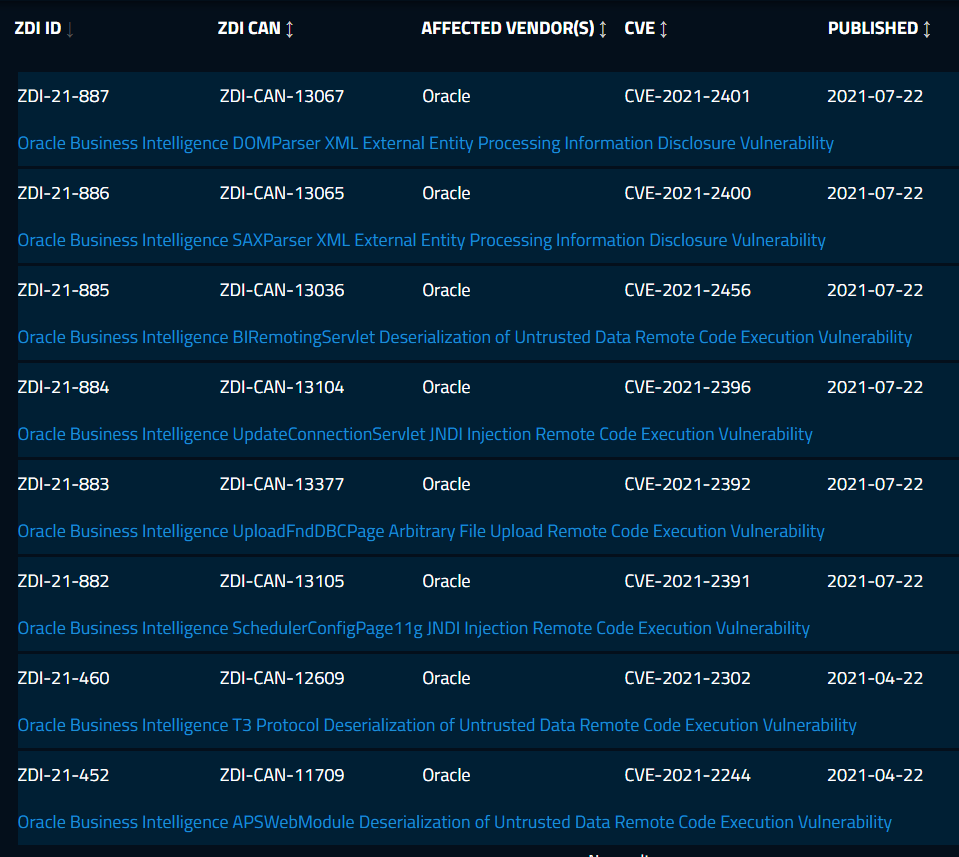Click Oracle vendor in ZDI-21-885 row
The height and width of the screenshot is (857, 959).
pyautogui.click(x=446, y=290)
